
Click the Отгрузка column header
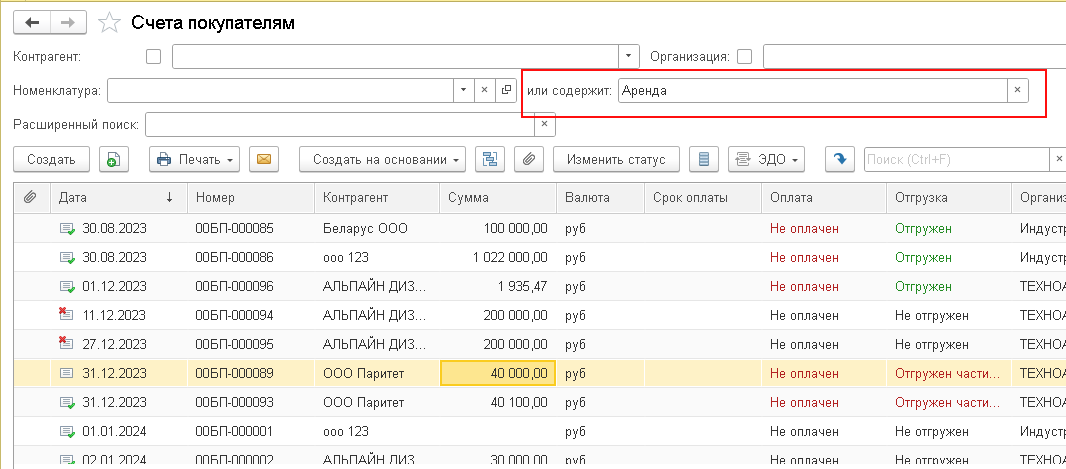[948, 198]
